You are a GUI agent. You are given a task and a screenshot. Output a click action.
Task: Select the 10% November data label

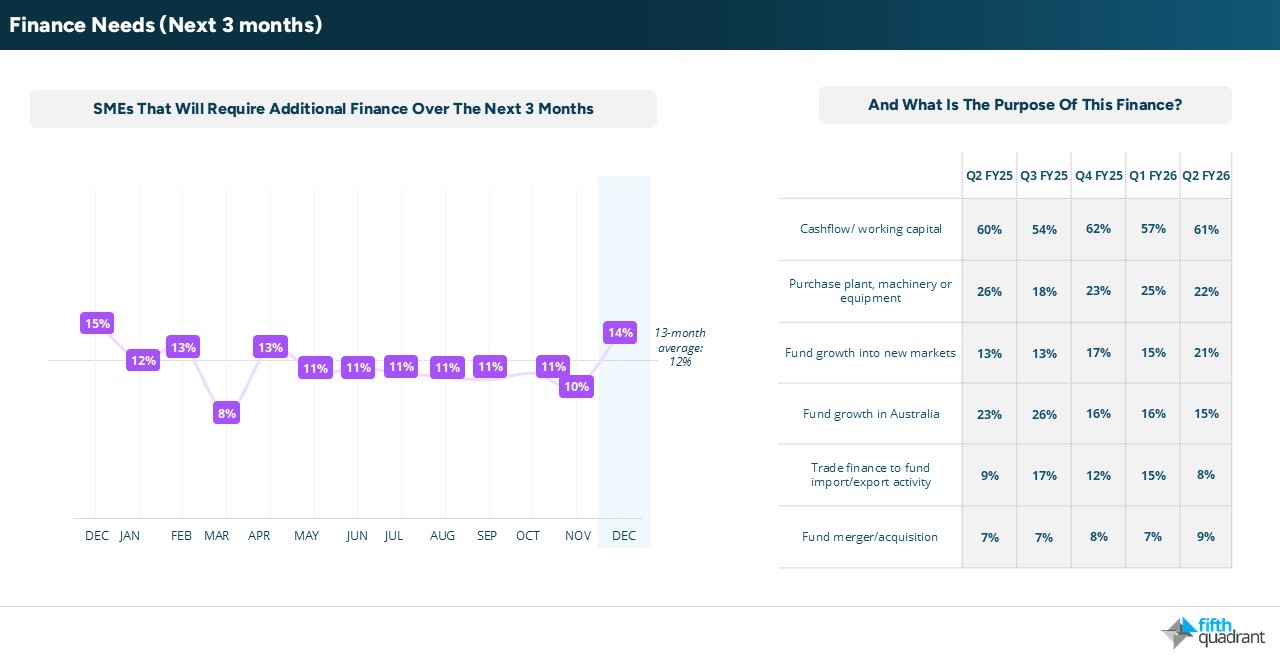coord(576,386)
